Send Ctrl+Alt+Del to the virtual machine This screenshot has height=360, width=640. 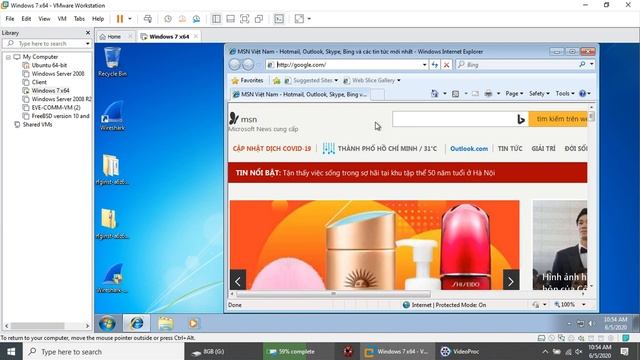pos(148,19)
